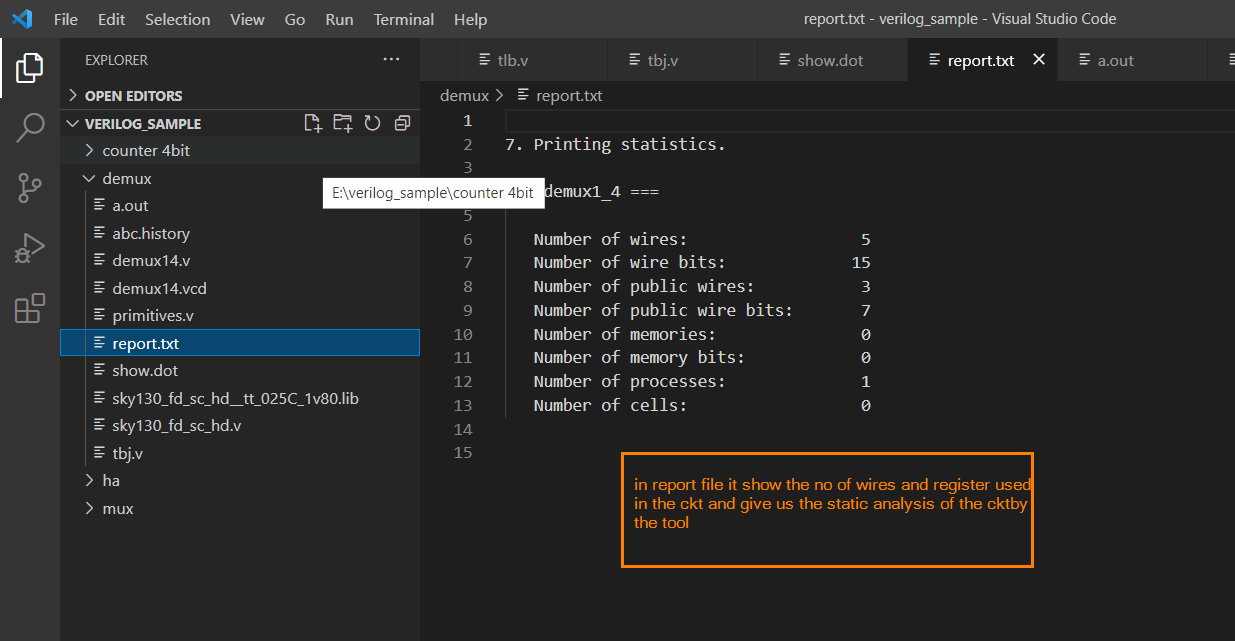This screenshot has height=641, width=1235.
Task: Open the Go menu
Action: pyautogui.click(x=295, y=19)
